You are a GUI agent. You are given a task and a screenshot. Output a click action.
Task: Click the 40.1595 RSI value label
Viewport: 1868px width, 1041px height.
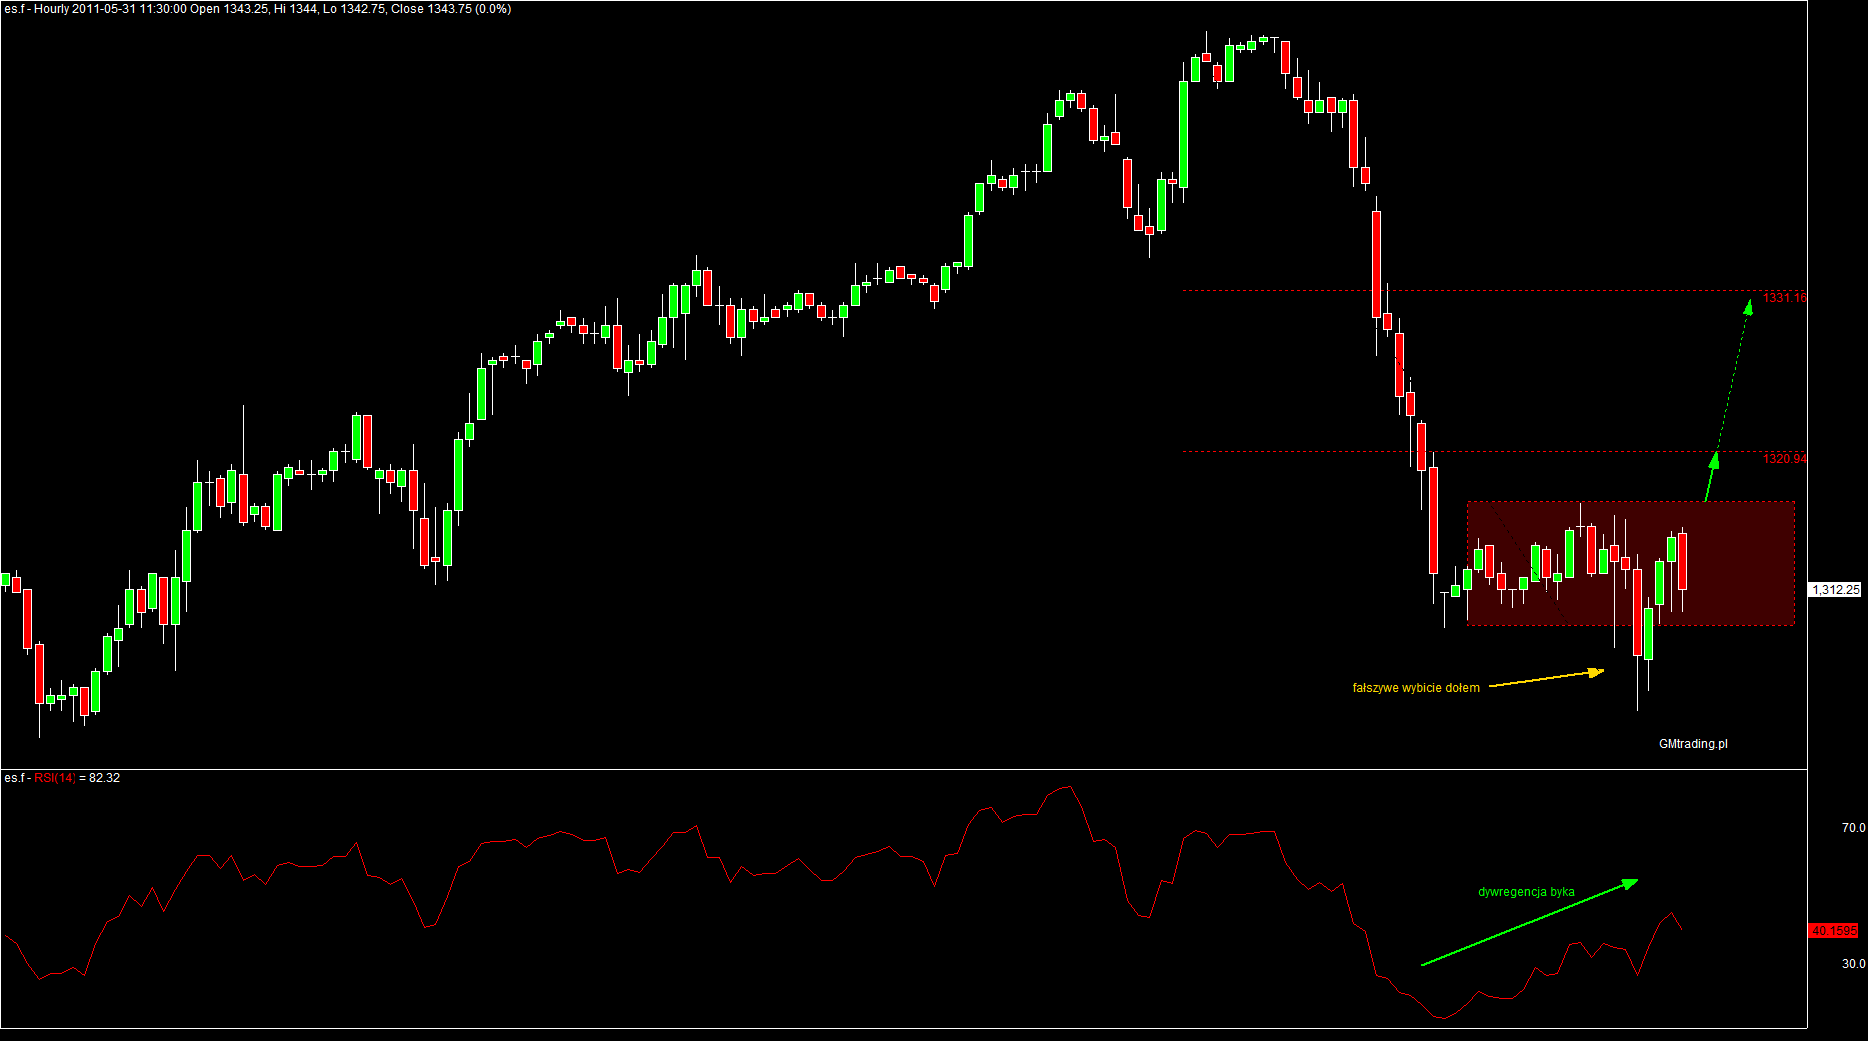(1834, 931)
